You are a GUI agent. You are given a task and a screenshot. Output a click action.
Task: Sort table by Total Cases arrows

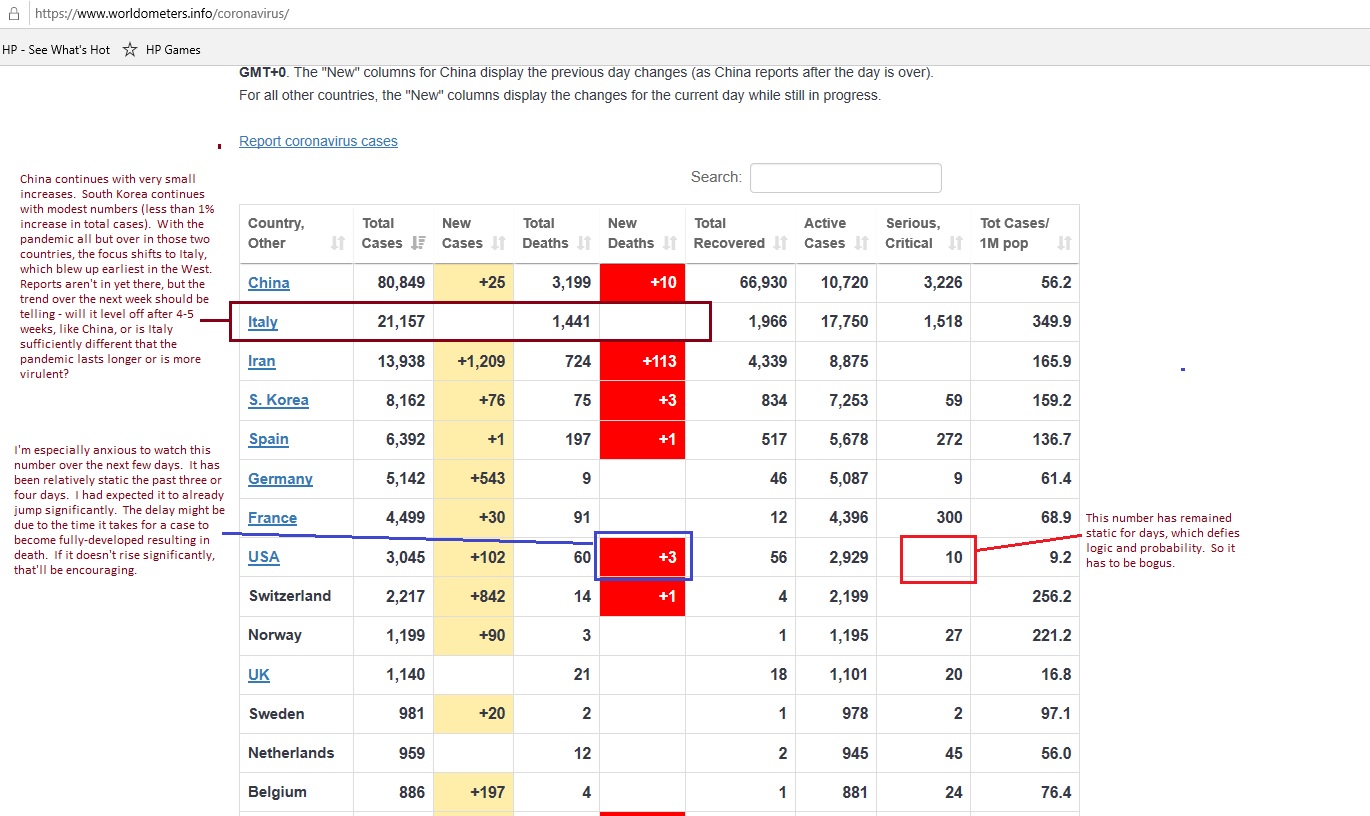pos(418,243)
